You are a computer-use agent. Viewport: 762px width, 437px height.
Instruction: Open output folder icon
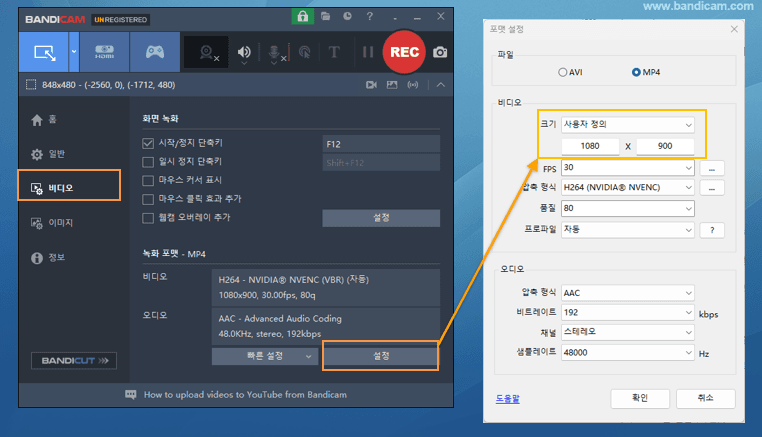point(325,16)
